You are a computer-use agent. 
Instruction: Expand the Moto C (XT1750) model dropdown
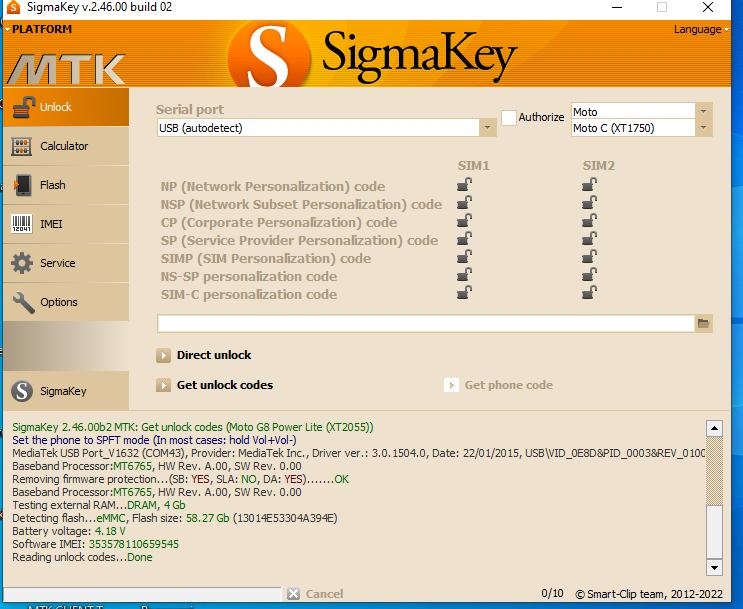(x=703, y=128)
